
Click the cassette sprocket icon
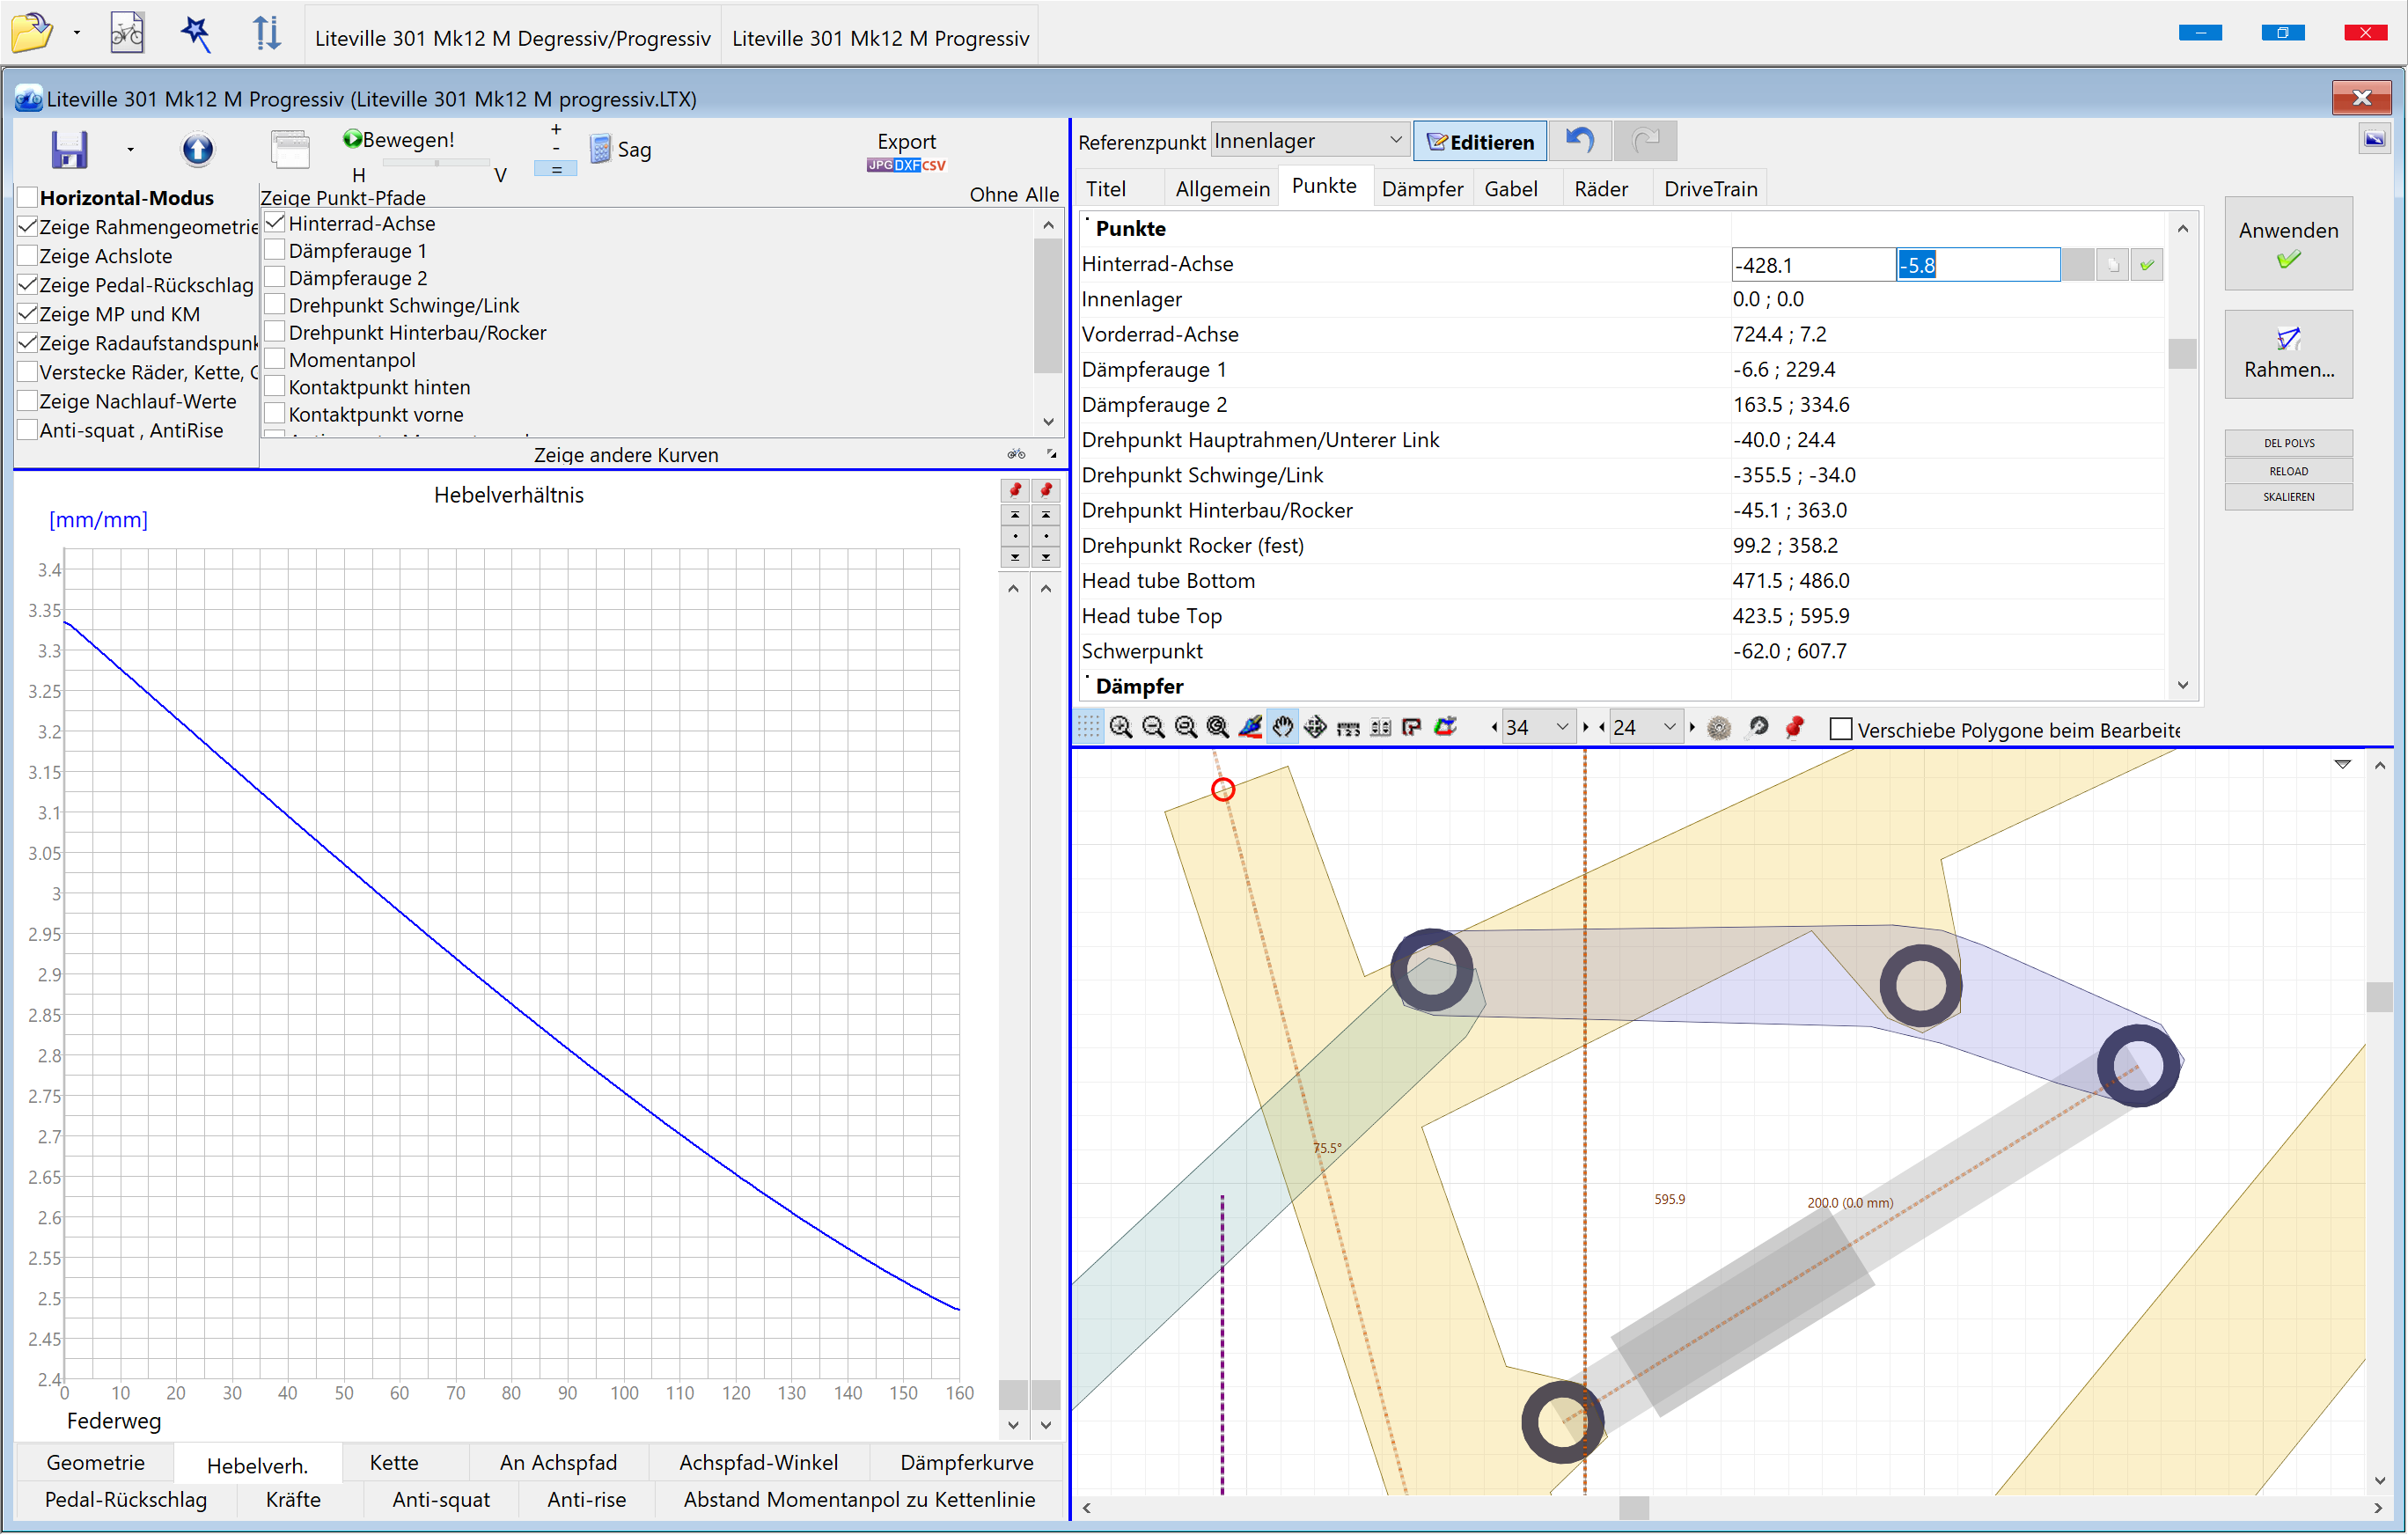click(x=1718, y=728)
